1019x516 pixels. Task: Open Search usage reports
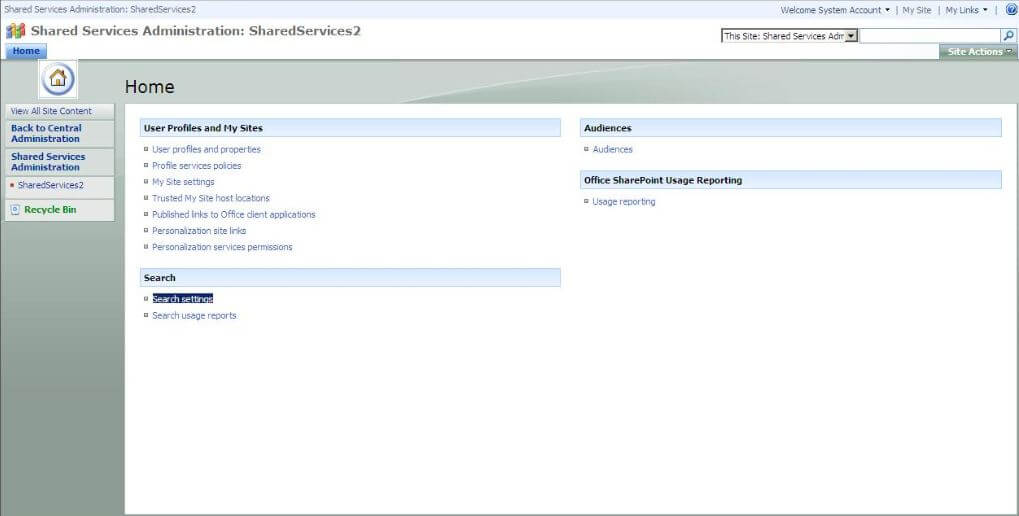[x=194, y=316]
